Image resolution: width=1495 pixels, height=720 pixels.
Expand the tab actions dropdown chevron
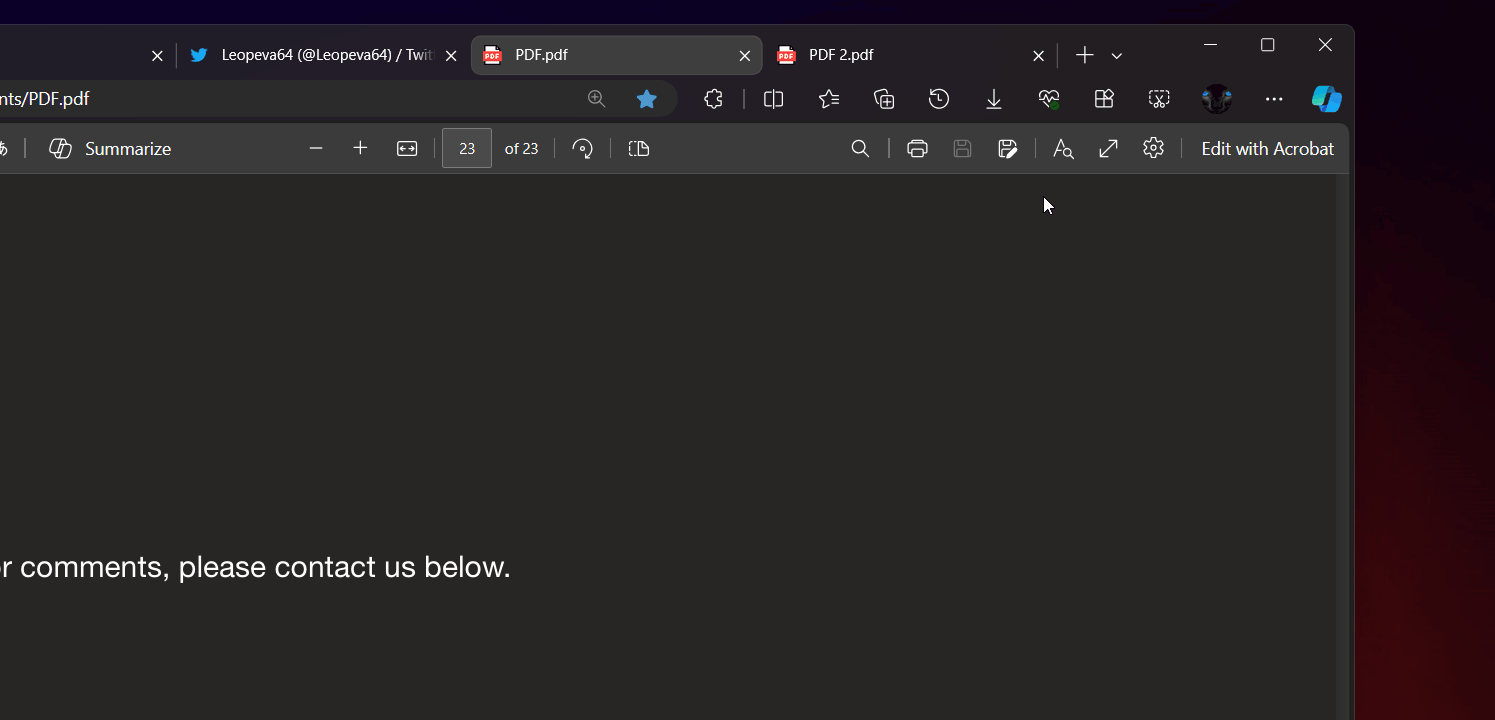click(x=1117, y=56)
